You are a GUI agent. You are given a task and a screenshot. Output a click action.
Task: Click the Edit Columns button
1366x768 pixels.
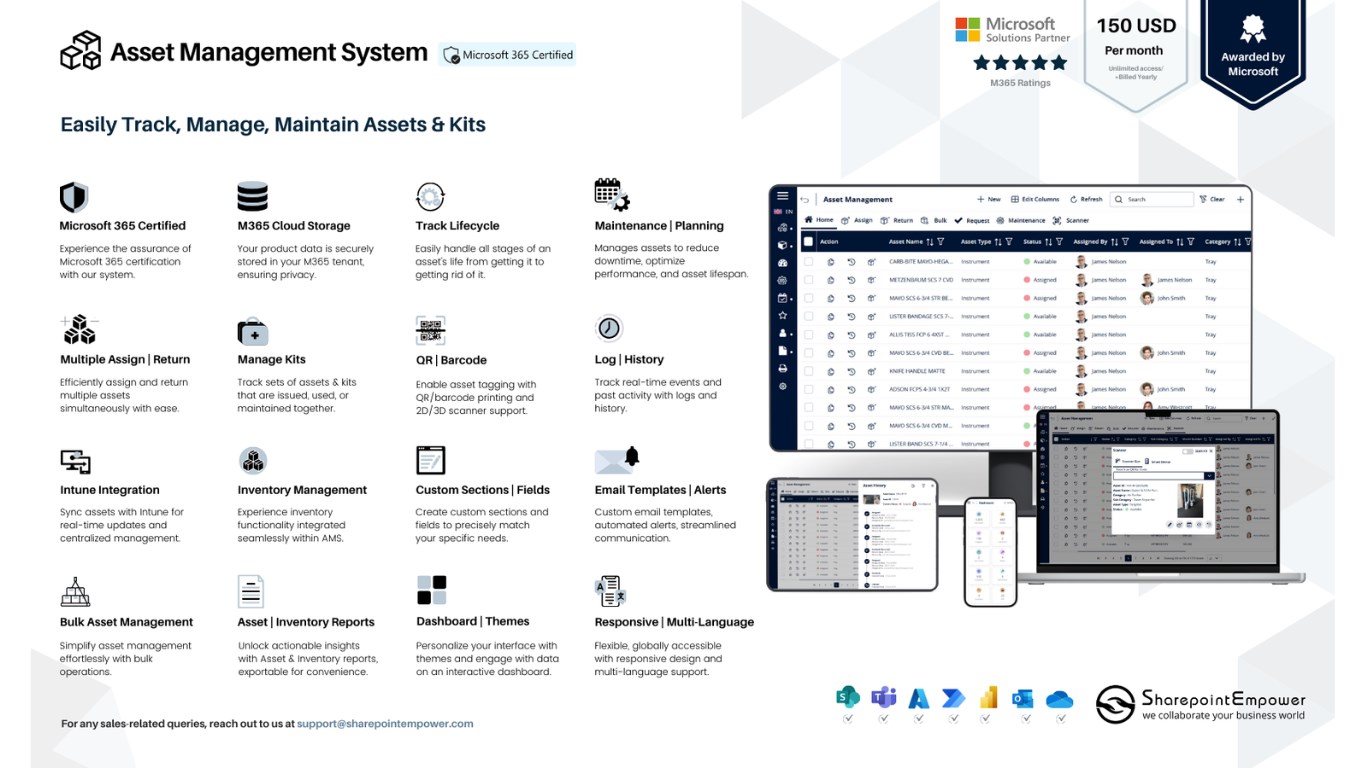pos(1035,199)
